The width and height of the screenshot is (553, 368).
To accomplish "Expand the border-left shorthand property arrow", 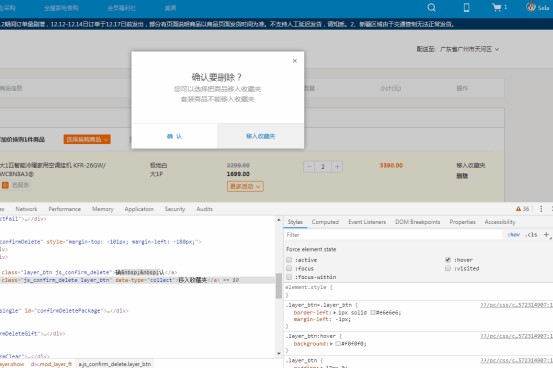I will [334, 313].
